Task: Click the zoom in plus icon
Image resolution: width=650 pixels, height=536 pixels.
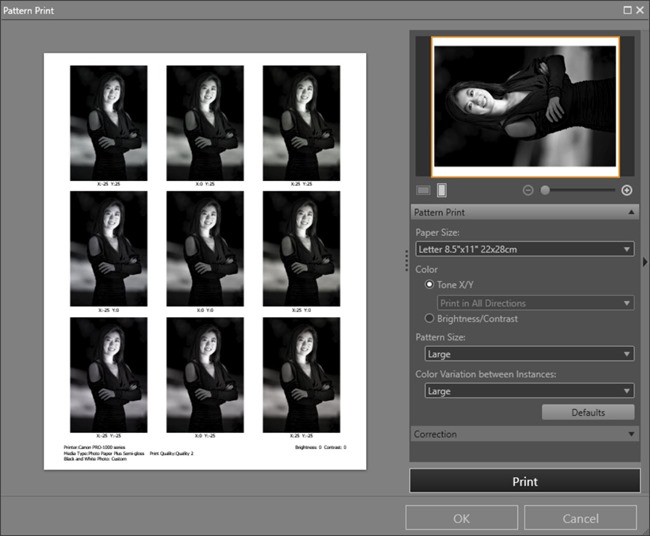Action: 627,190
